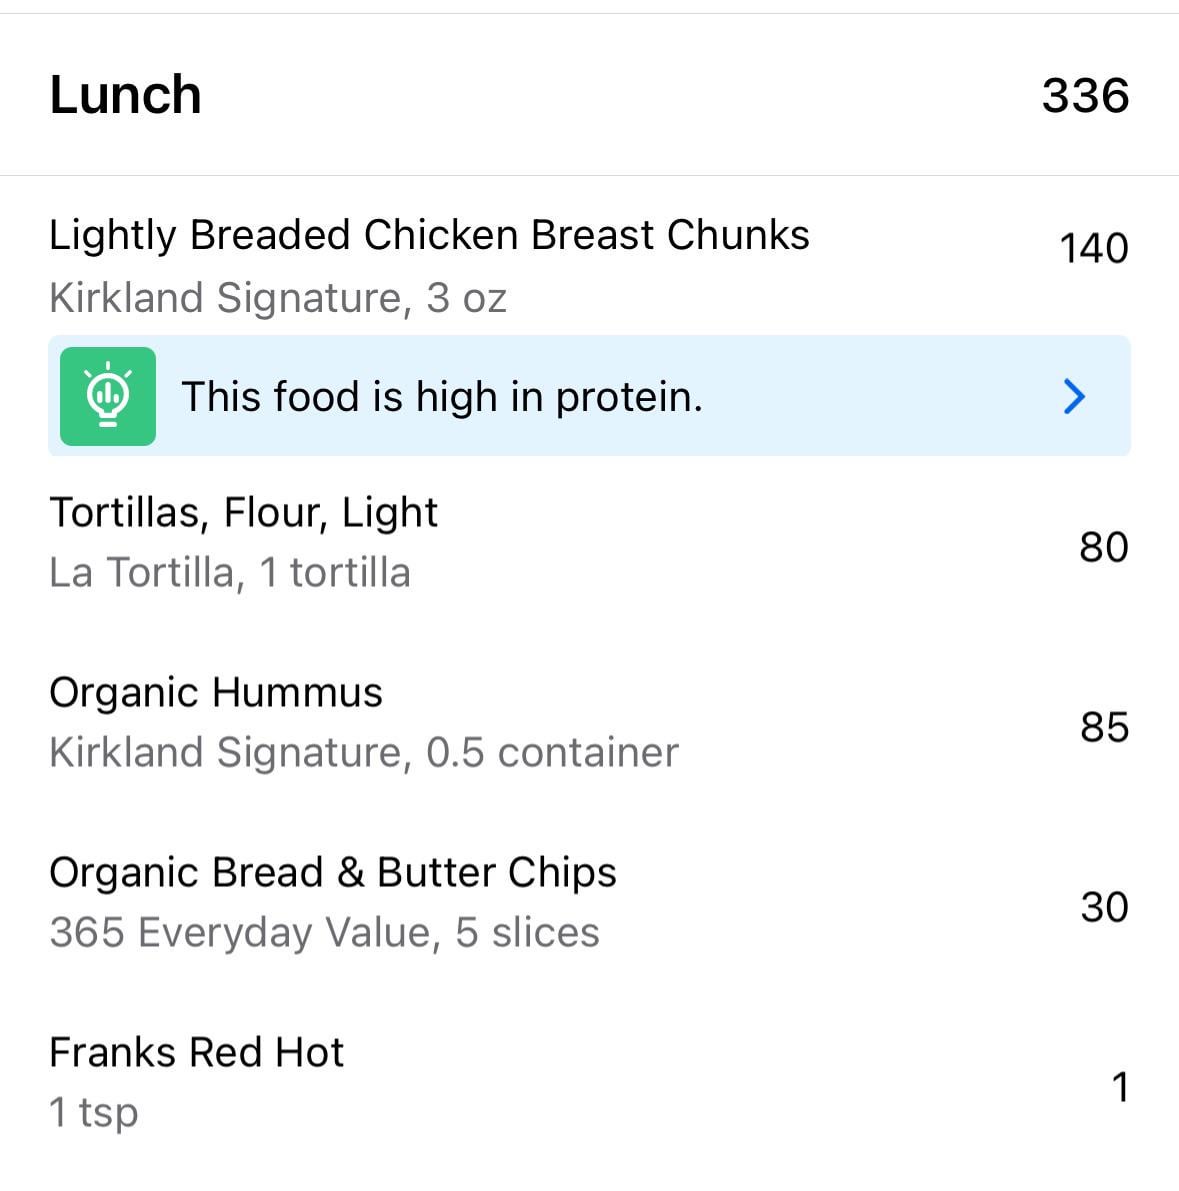Open Lightly Breaded Chicken Breast Chunks entry
Viewport: 1179px width, 1191px height.
click(x=590, y=265)
